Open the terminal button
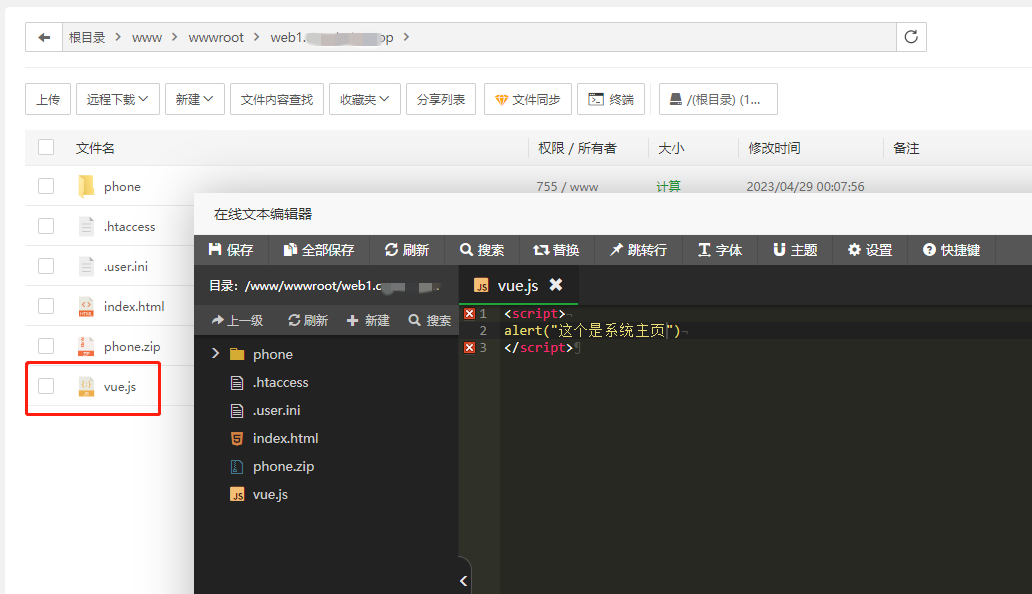Image resolution: width=1032 pixels, height=594 pixels. coord(611,99)
